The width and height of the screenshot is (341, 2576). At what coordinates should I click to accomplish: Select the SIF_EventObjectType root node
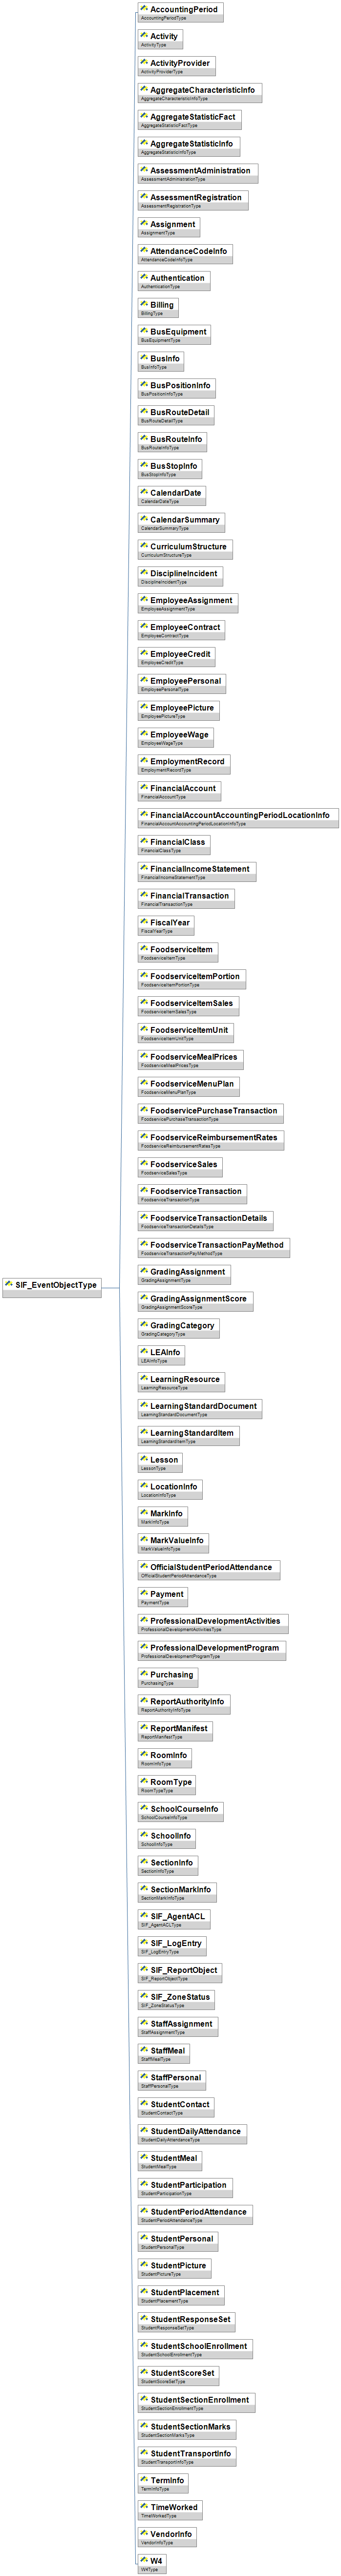[56, 1285]
